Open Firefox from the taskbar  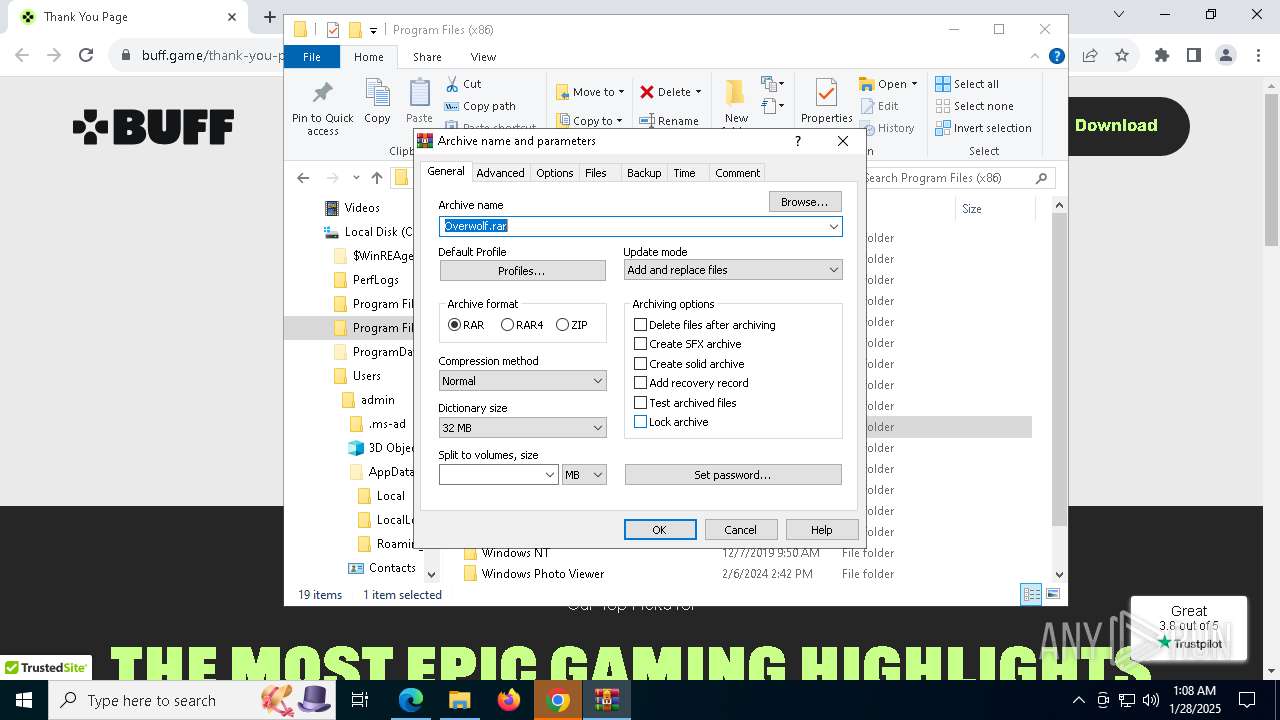509,700
